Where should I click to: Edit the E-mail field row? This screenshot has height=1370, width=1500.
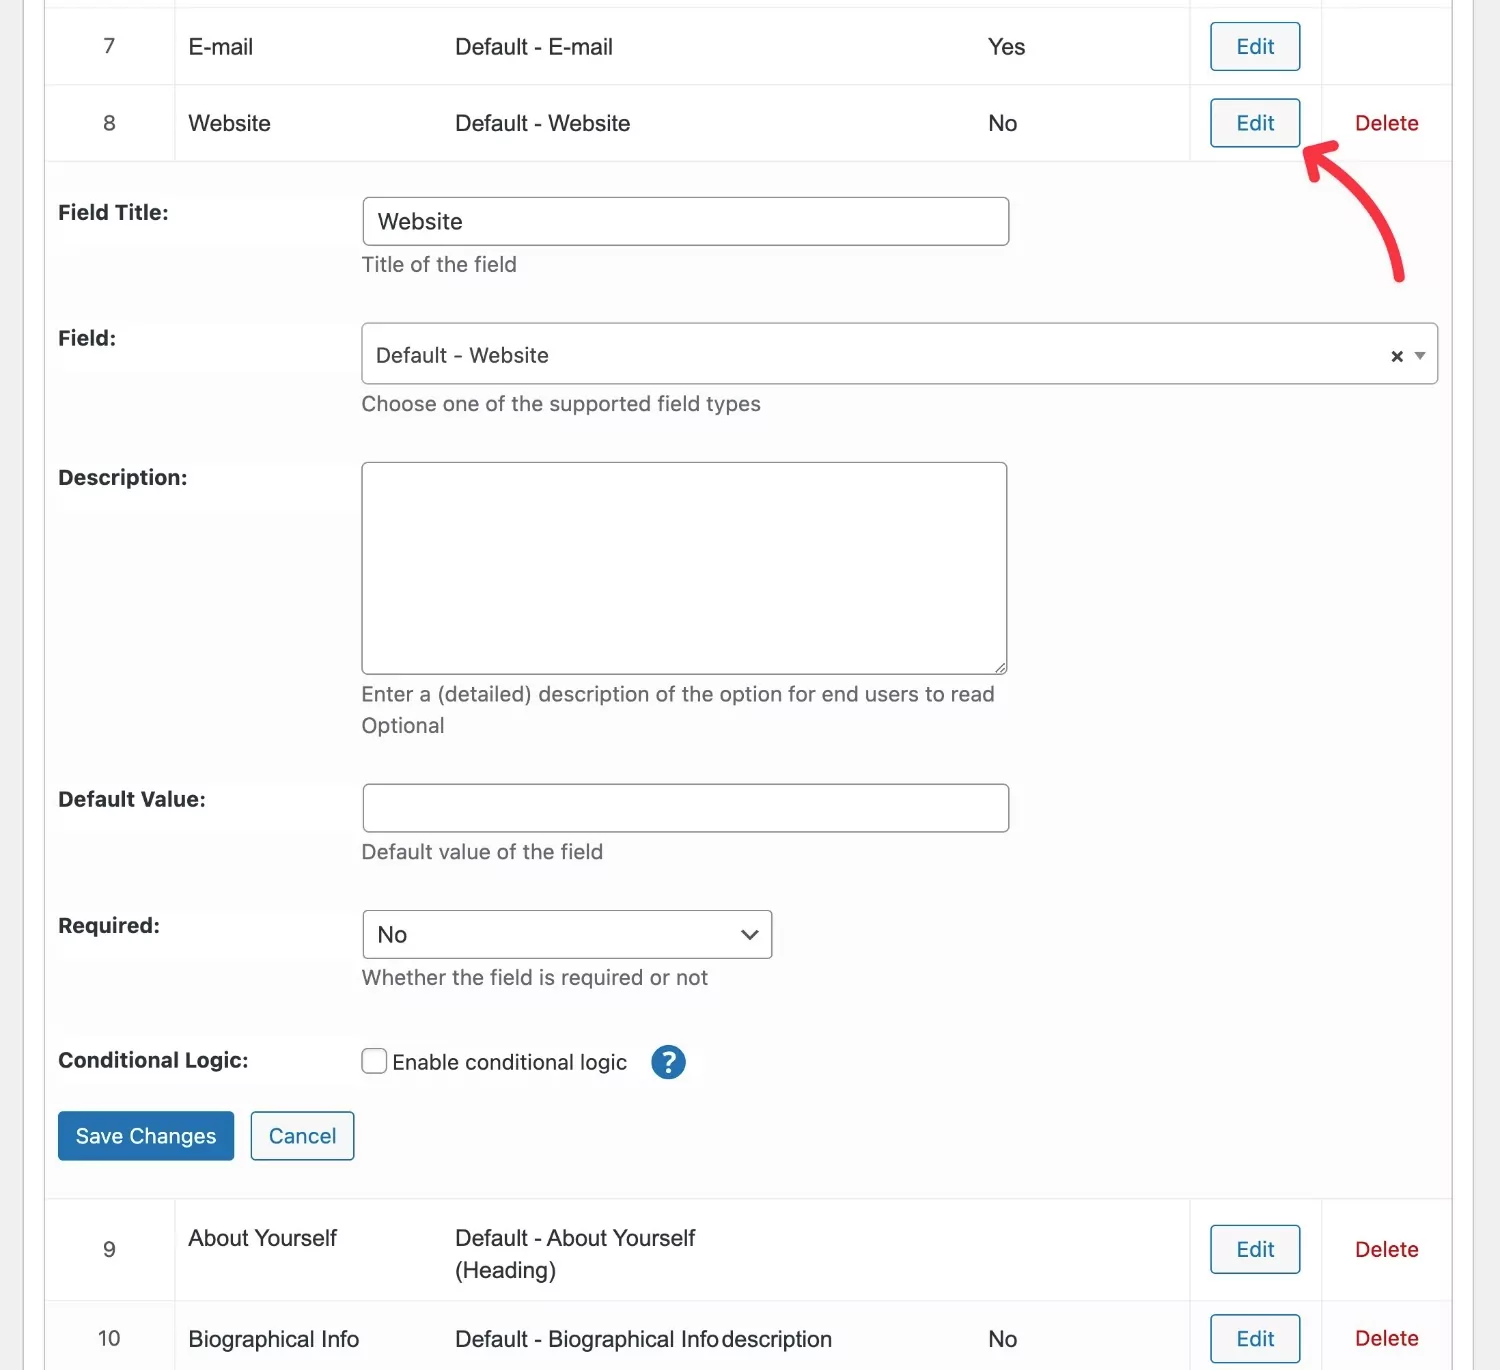point(1255,47)
